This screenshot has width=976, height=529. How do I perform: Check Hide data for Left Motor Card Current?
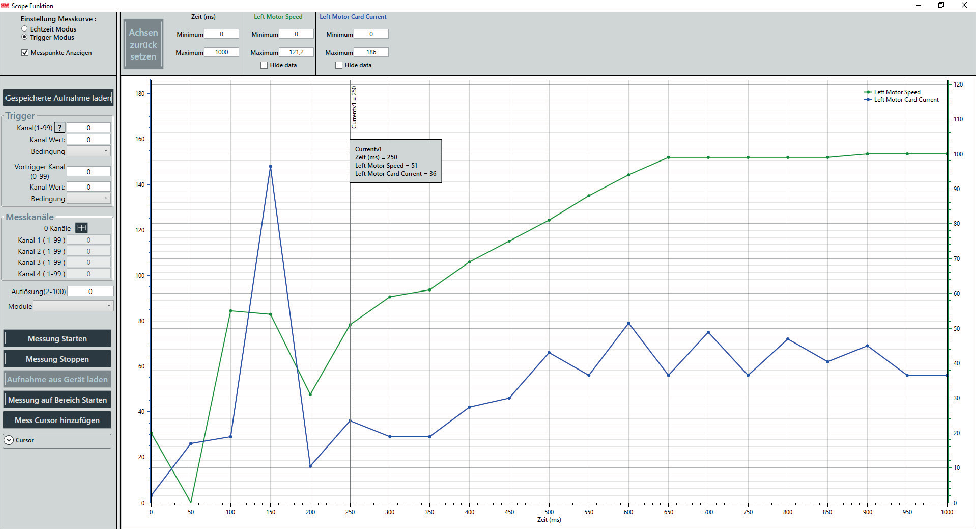coord(338,65)
